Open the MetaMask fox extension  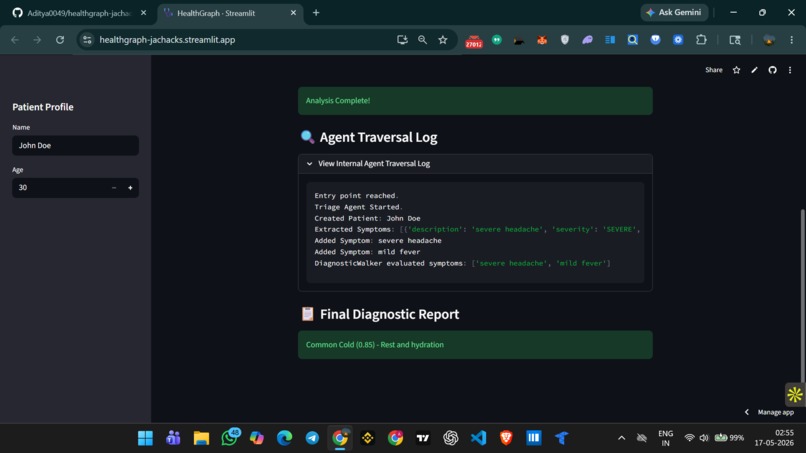point(542,40)
